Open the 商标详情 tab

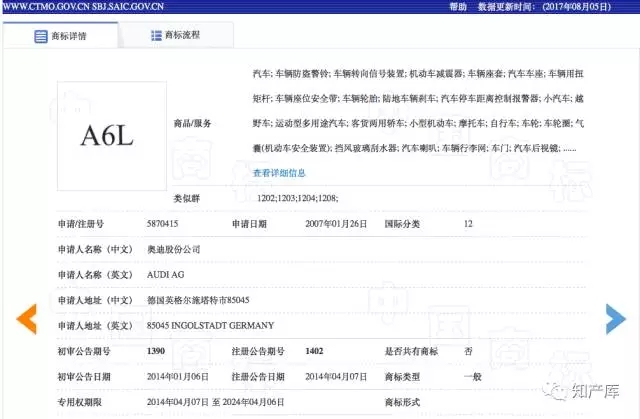[66, 36]
